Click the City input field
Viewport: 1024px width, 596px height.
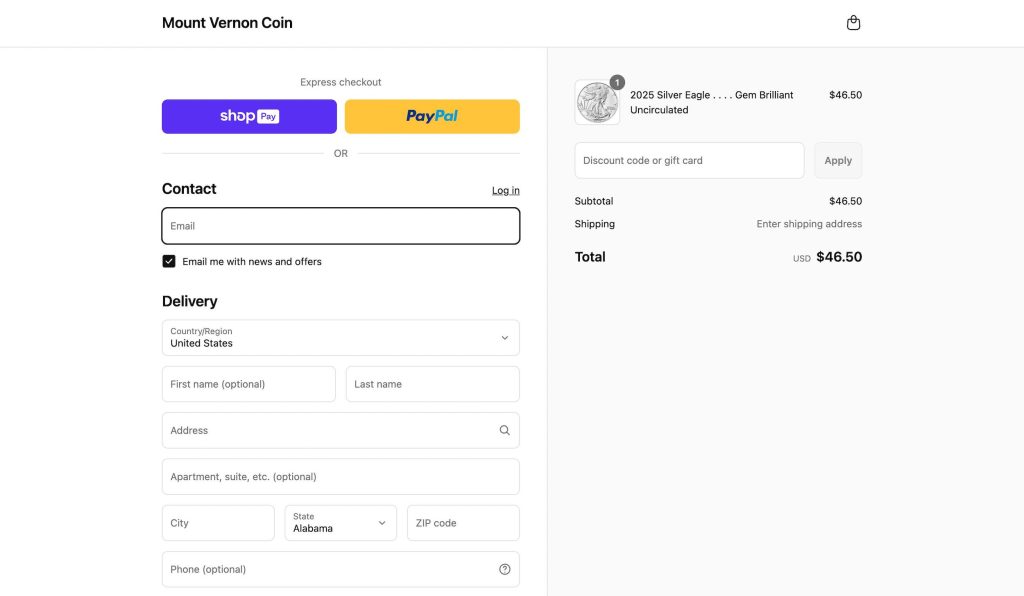pyautogui.click(x=218, y=523)
